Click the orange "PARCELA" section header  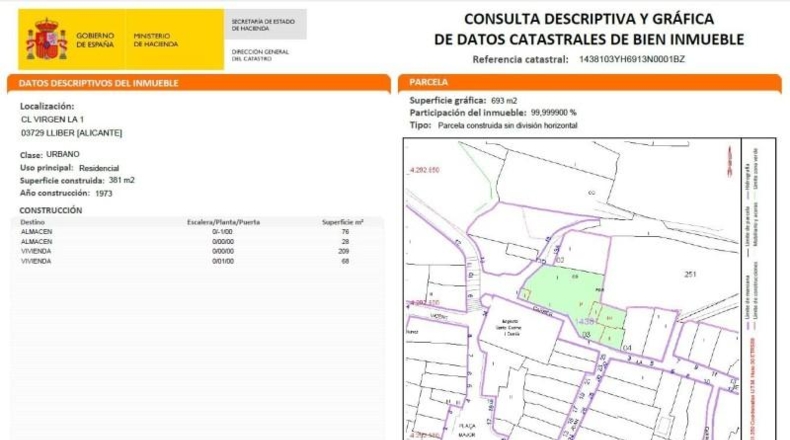point(428,82)
